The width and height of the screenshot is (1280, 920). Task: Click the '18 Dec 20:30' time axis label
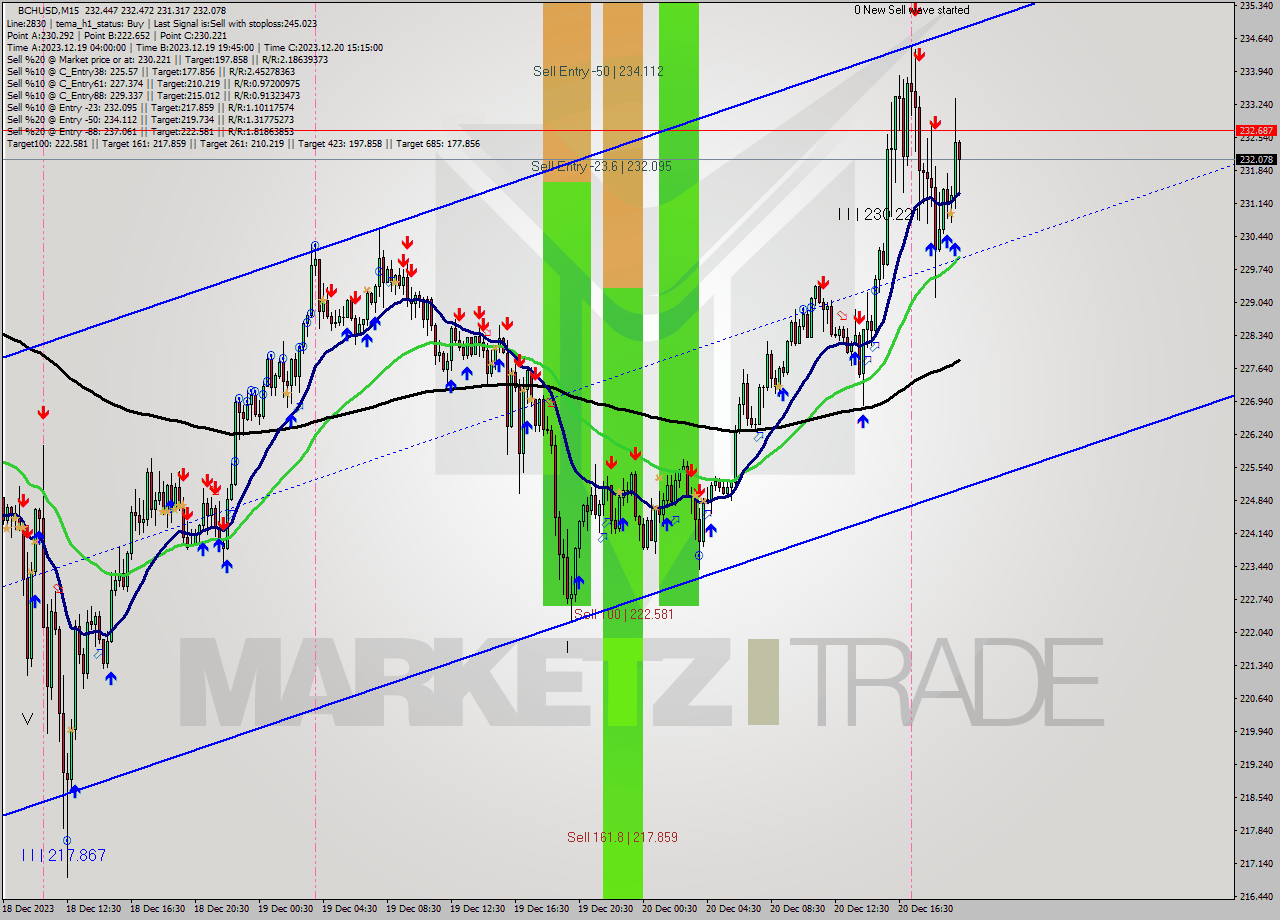pyautogui.click(x=221, y=909)
